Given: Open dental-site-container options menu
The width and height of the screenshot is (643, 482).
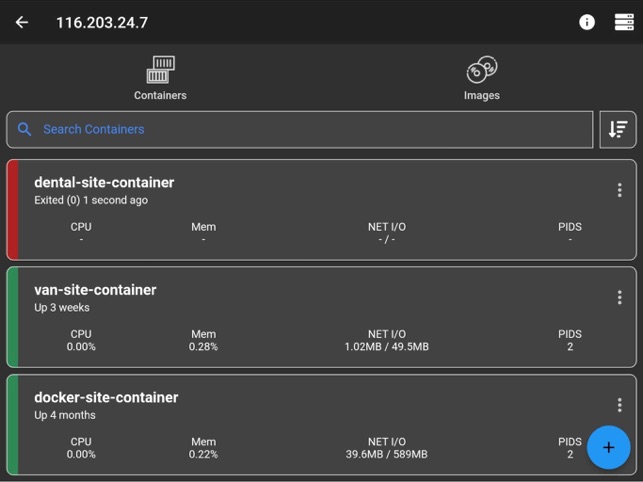Looking at the screenshot, I should 620,190.
